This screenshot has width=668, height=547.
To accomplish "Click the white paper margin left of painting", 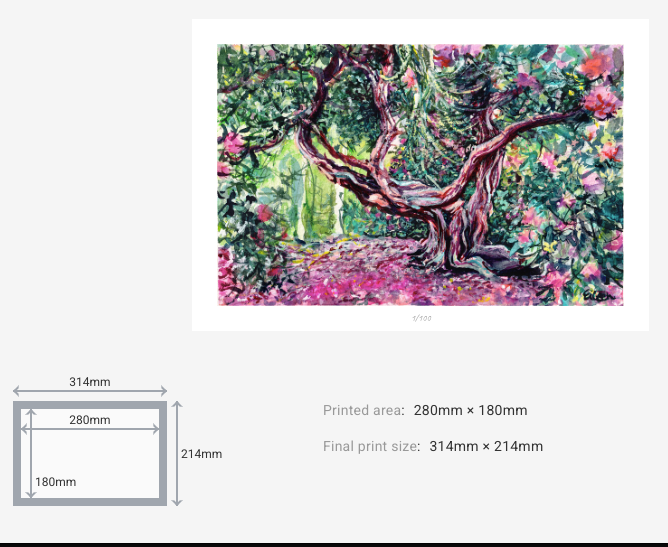I will [x=204, y=175].
